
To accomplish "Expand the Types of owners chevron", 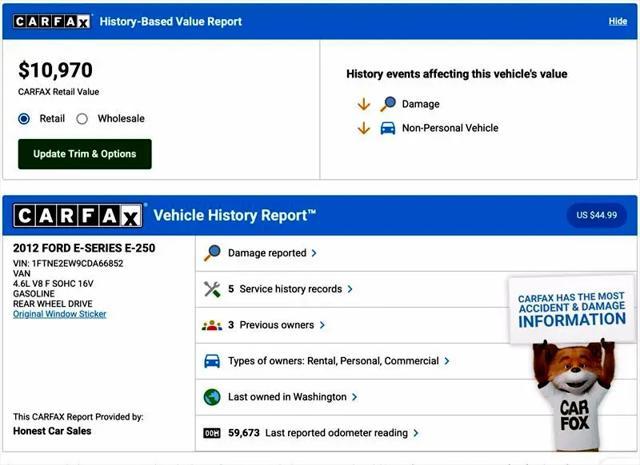I will 447,361.
